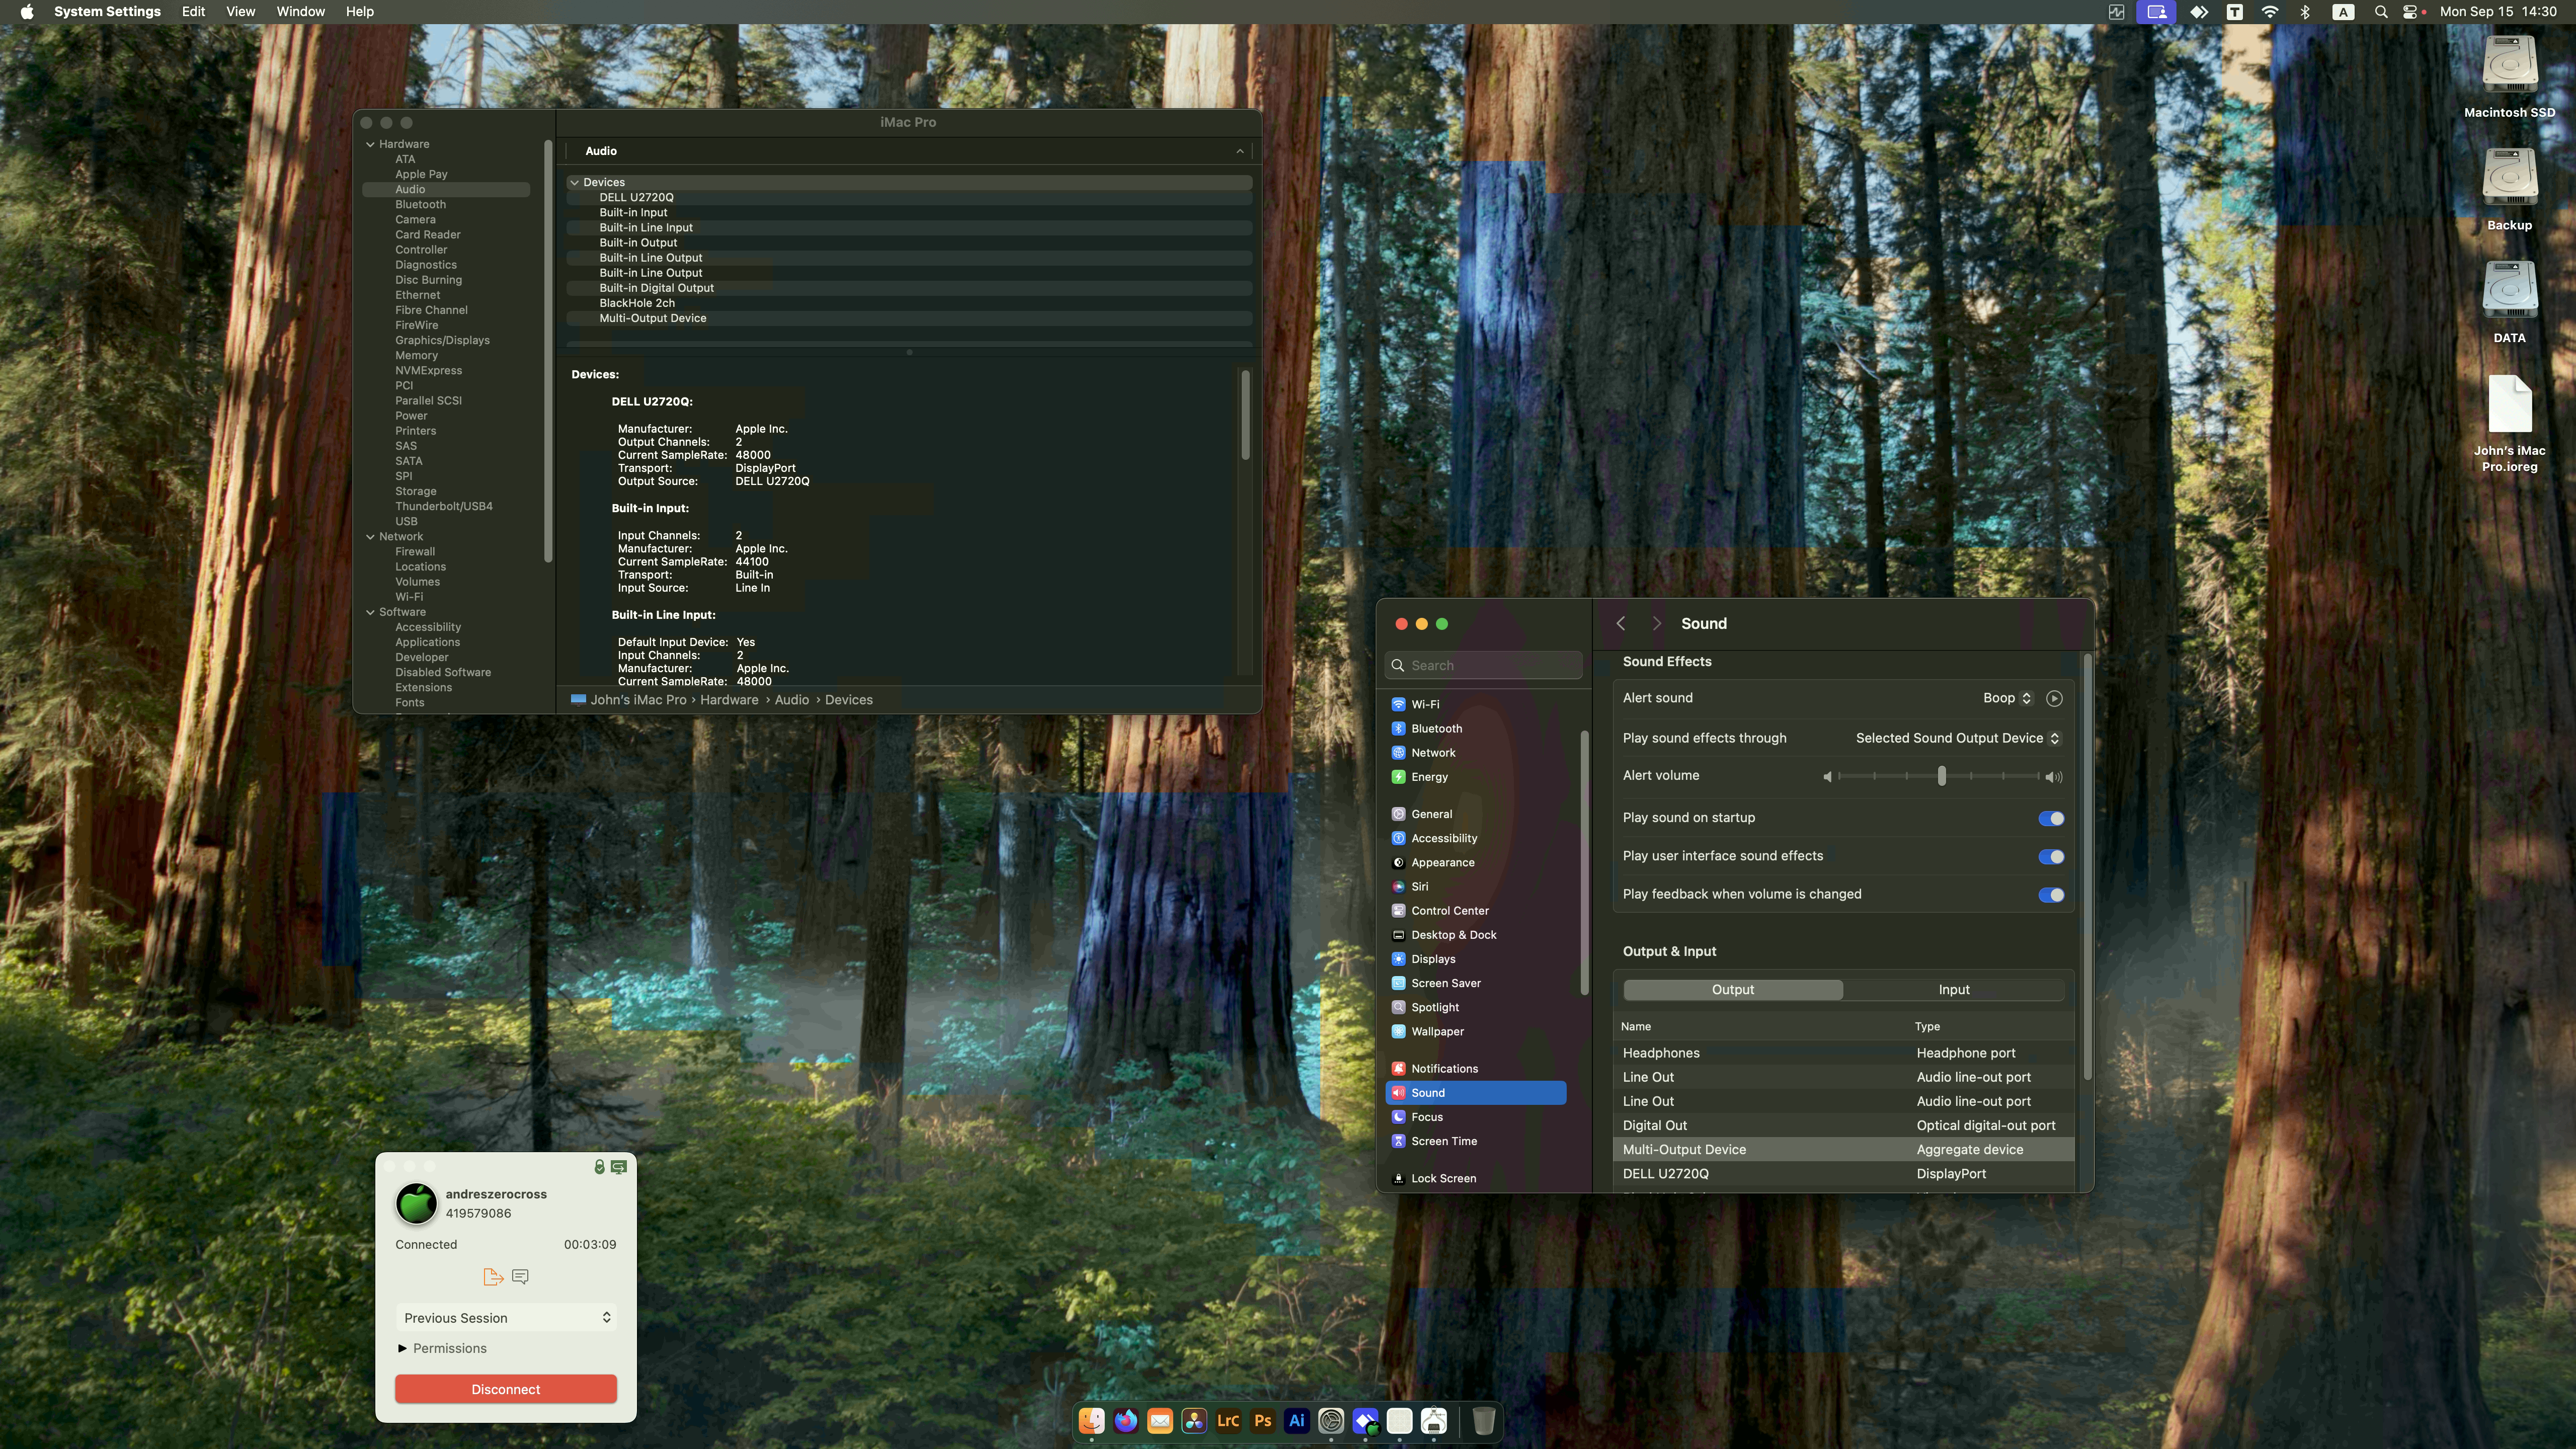Viewport: 2576px width, 1449px height.
Task: Switch to the Input tab
Action: point(1953,989)
